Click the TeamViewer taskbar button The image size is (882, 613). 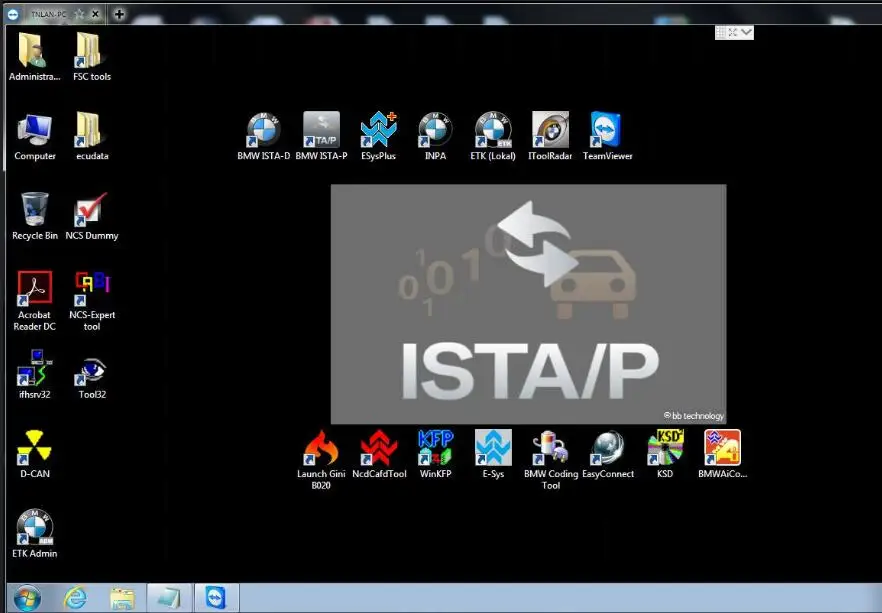point(216,597)
